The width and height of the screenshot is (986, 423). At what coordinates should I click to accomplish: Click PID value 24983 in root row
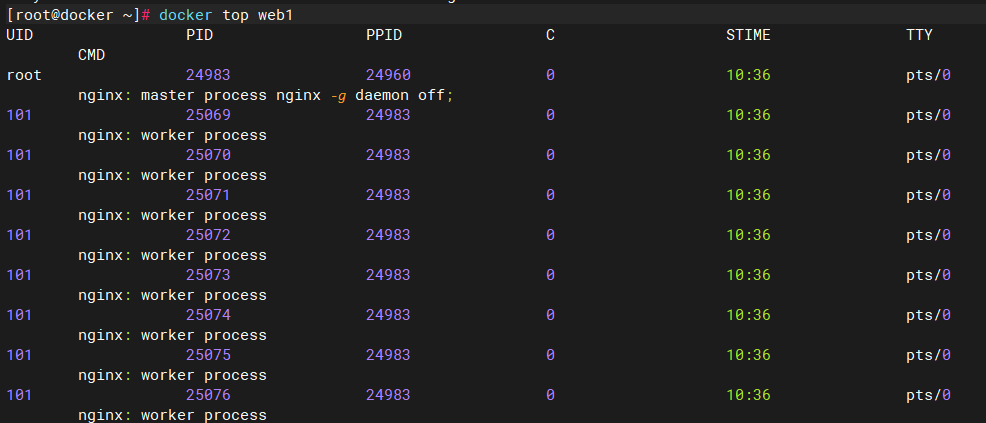[x=208, y=75]
